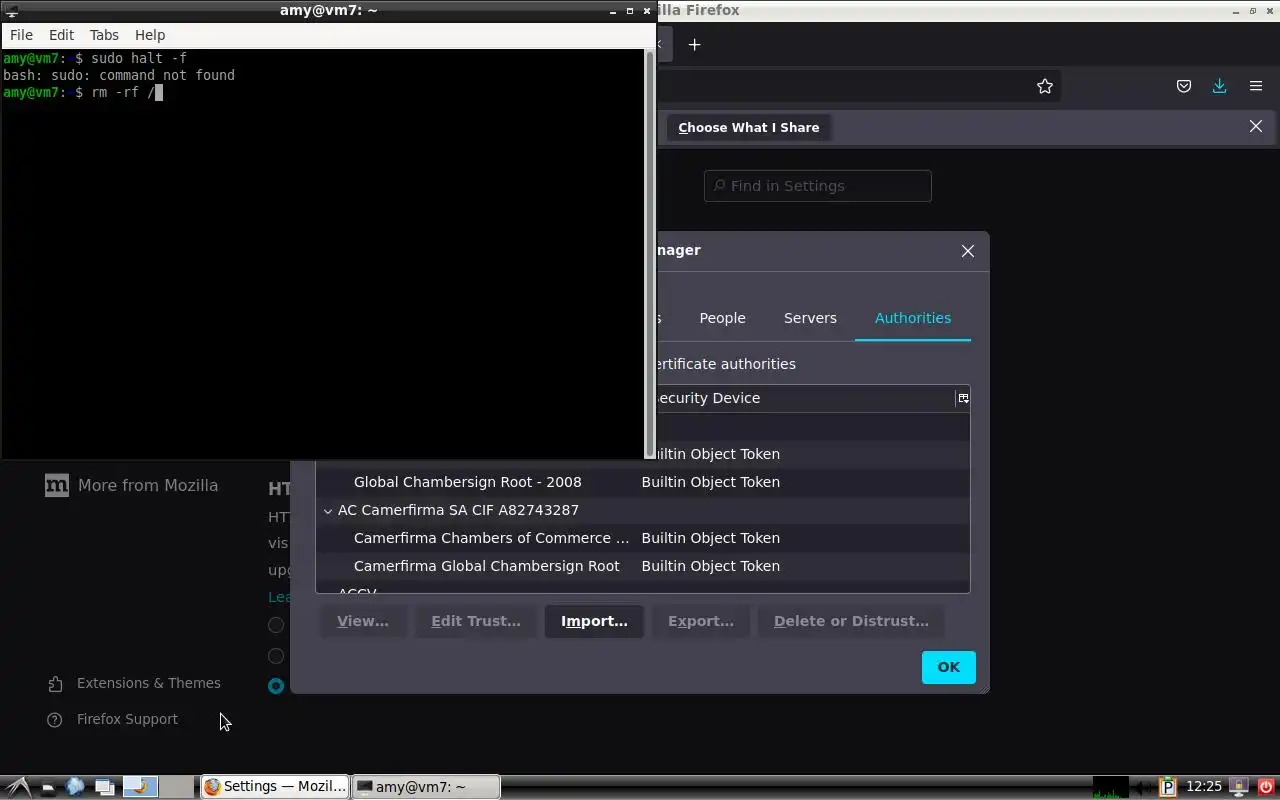Confirm the Certificate Manager with OK
Viewport: 1280px width, 800px height.
948,667
